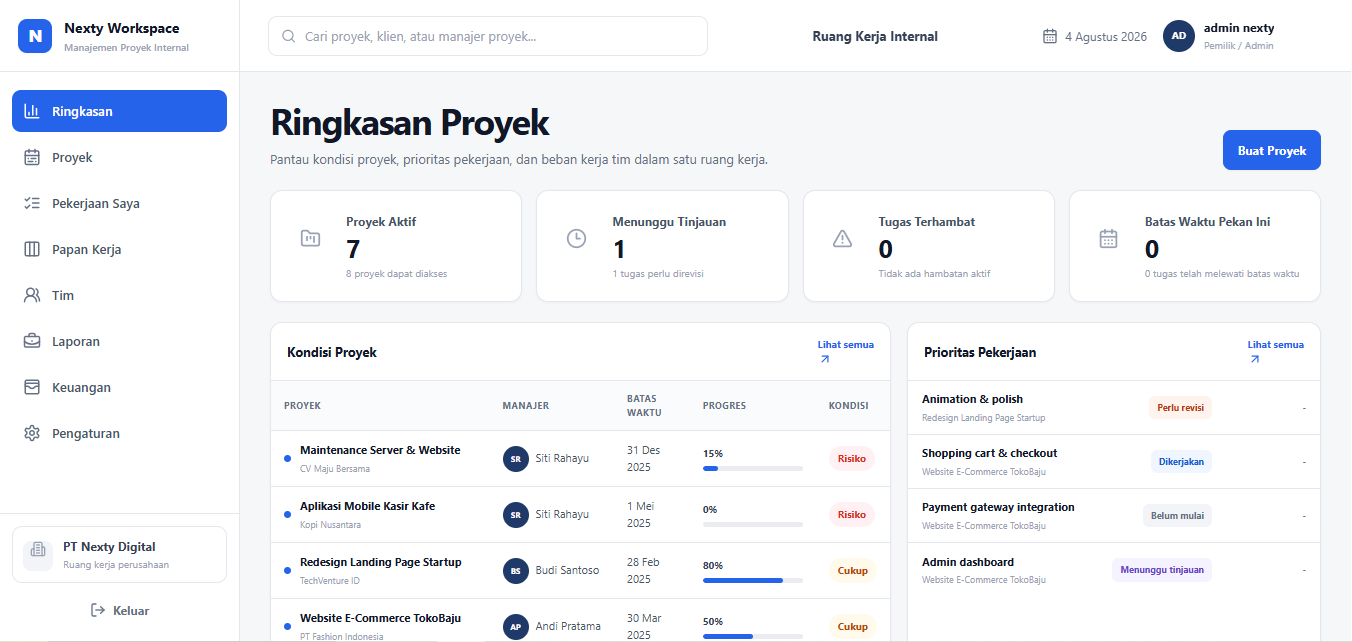
Task: Click the folder icon on Proyek Aktif card
Action: [310, 238]
